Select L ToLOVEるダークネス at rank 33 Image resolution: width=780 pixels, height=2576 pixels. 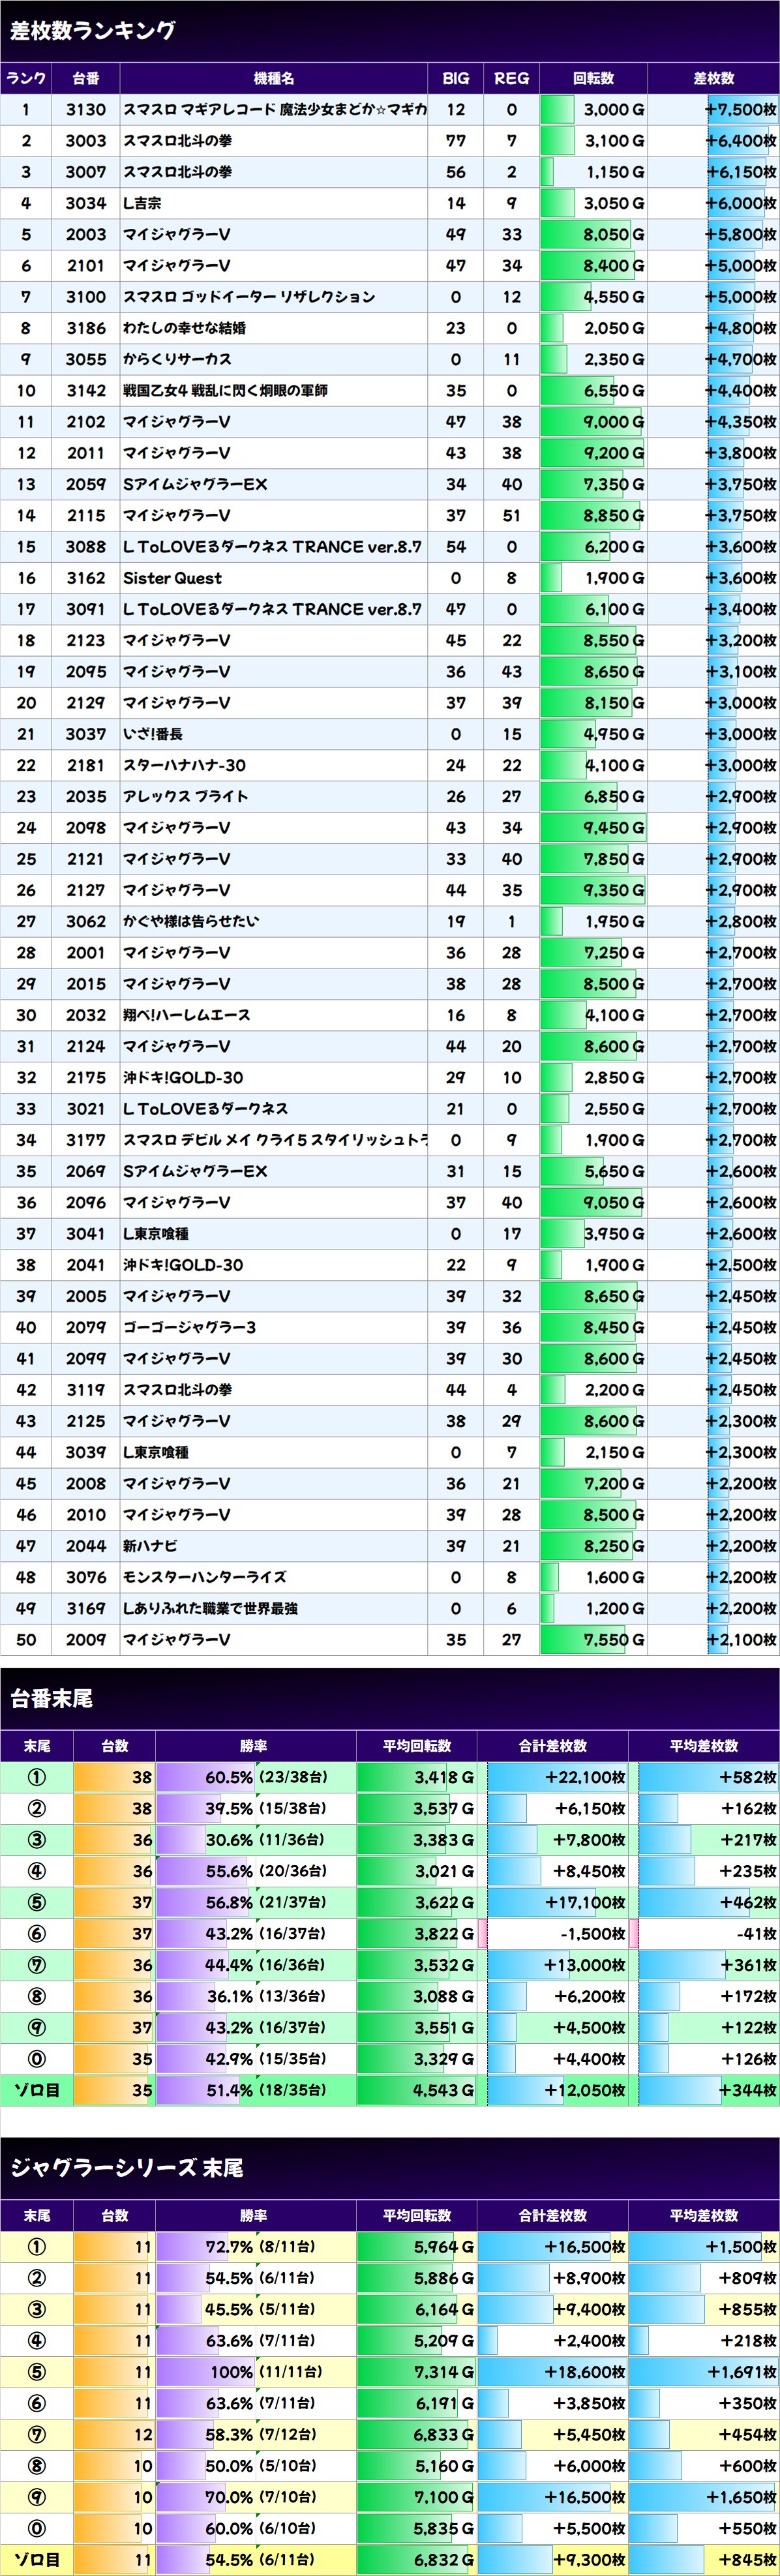(205, 1109)
